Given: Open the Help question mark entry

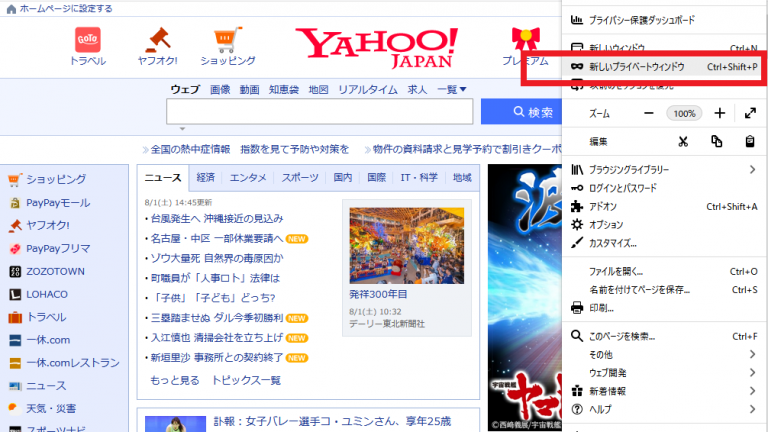Looking at the screenshot, I should pyautogui.click(x=664, y=409).
